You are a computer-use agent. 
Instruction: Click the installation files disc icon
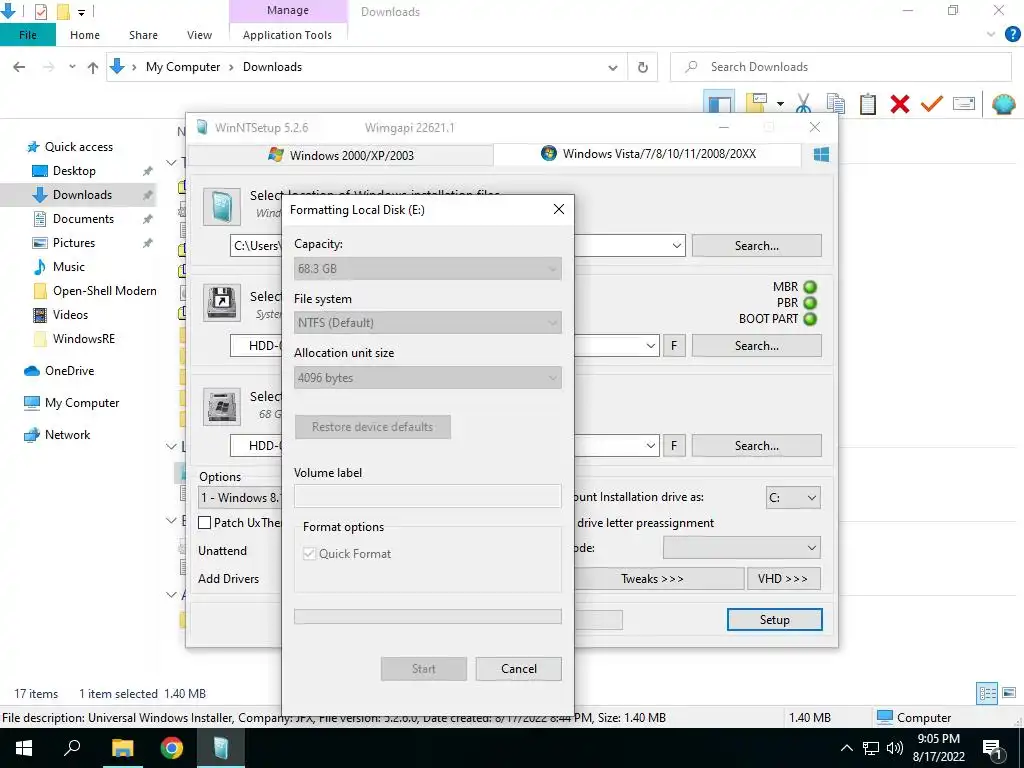tap(221, 207)
